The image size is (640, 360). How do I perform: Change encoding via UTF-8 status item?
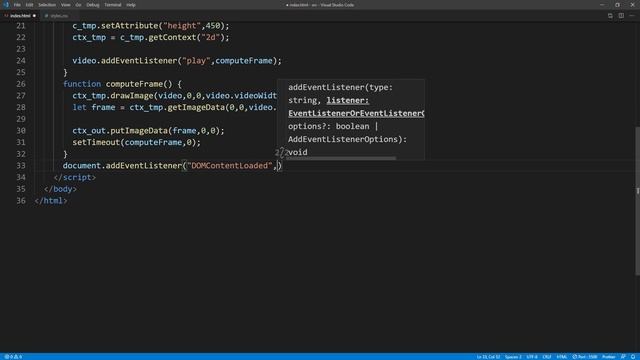pyautogui.click(x=532, y=357)
